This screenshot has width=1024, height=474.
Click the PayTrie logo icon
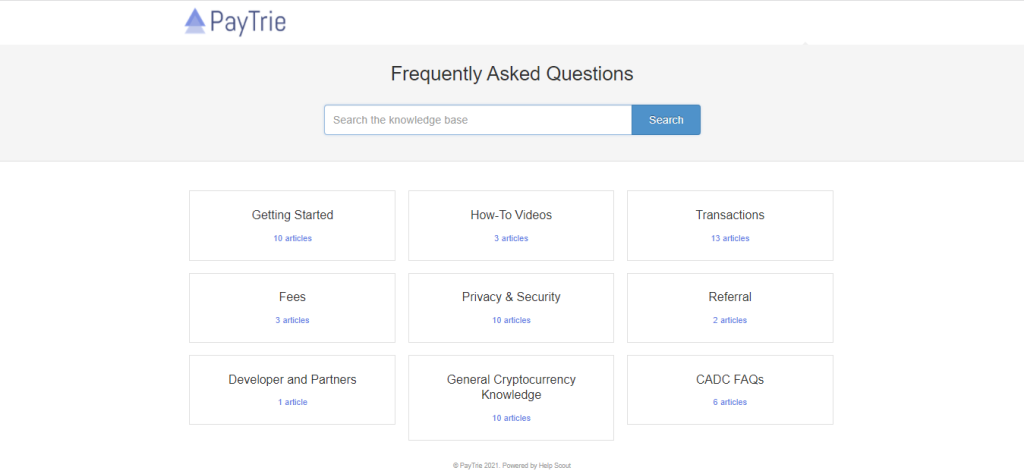pos(195,21)
